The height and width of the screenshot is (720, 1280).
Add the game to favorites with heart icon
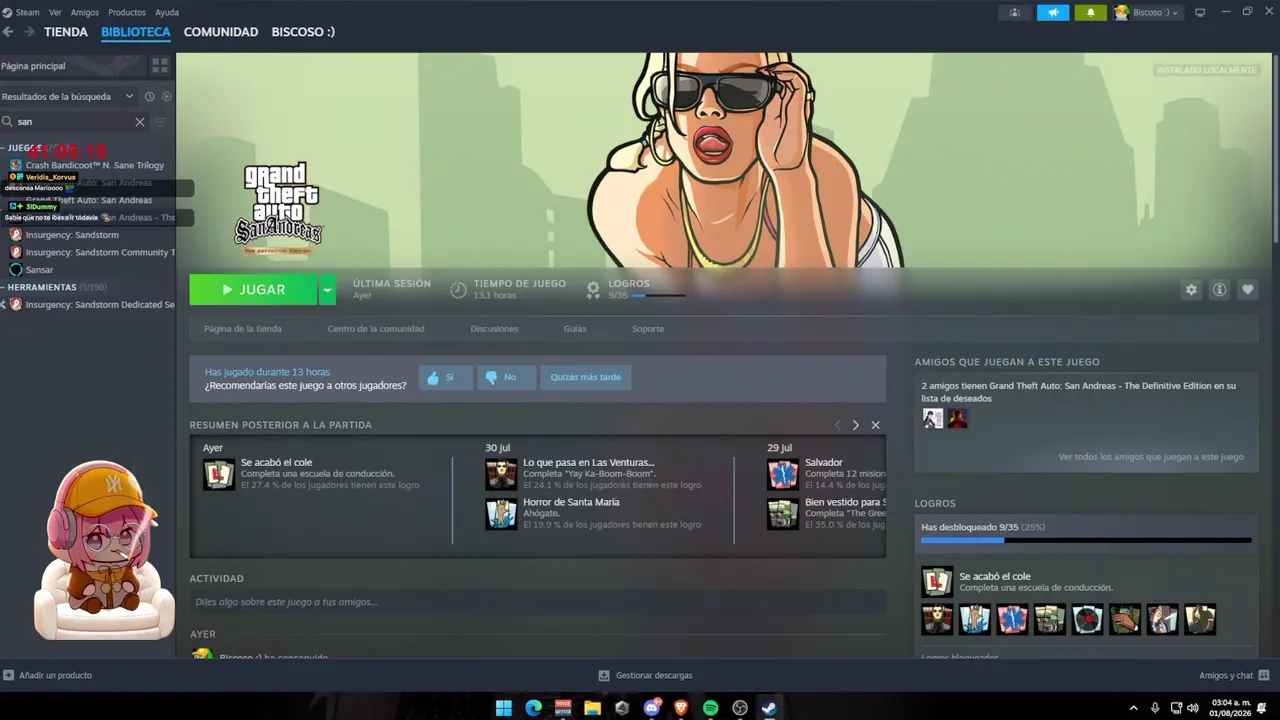tap(1247, 290)
